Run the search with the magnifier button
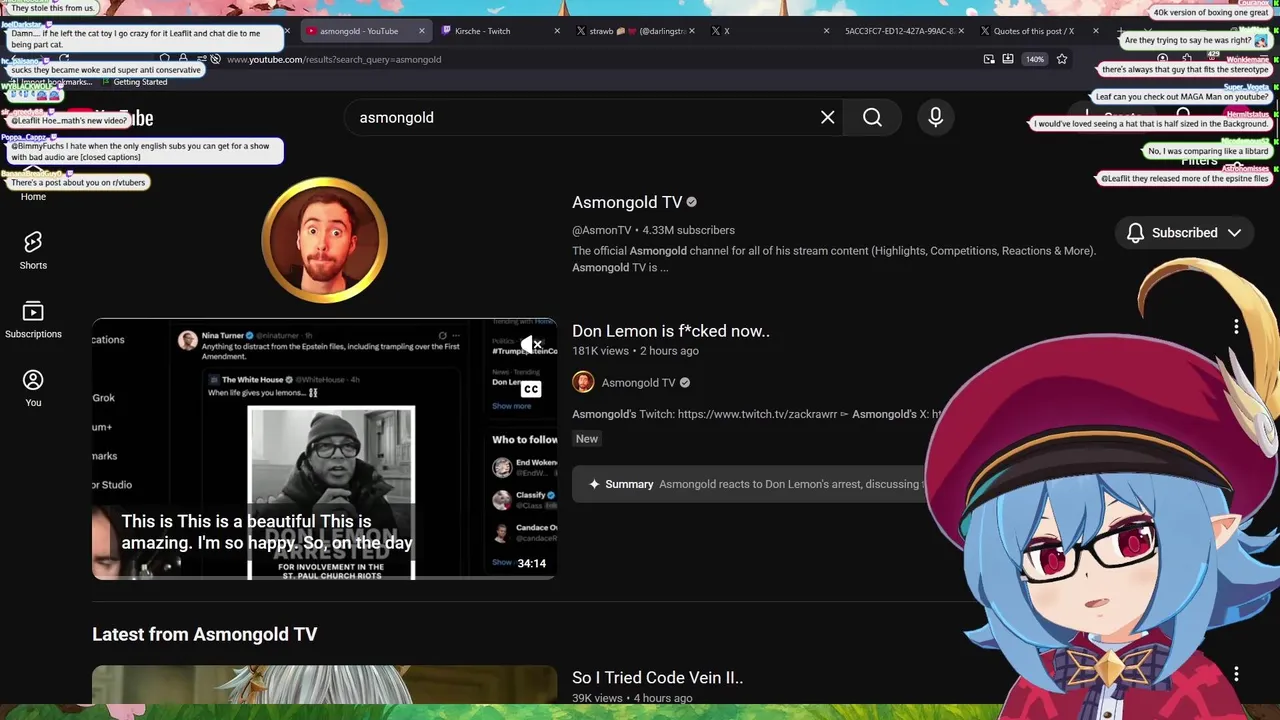This screenshot has height=720, width=1280. 872,117
